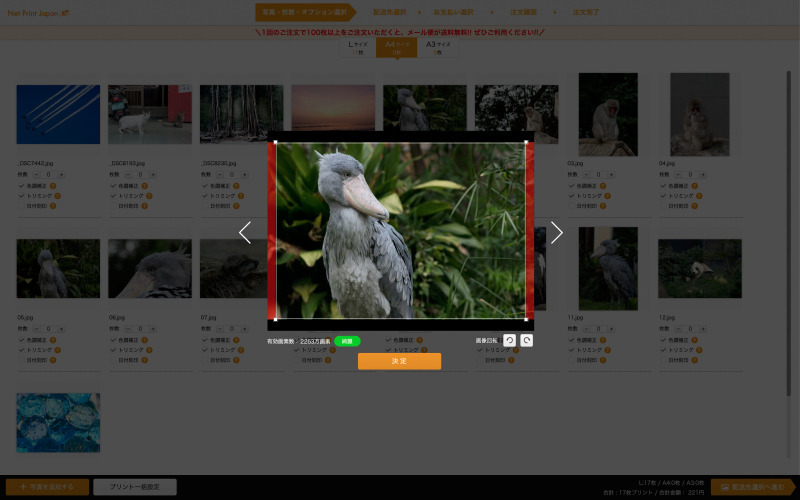This screenshot has width=800, height=500.
Task: Enable 日付刻印 checkbox for _DSC7442.jpg
Action: pyautogui.click(x=21, y=206)
